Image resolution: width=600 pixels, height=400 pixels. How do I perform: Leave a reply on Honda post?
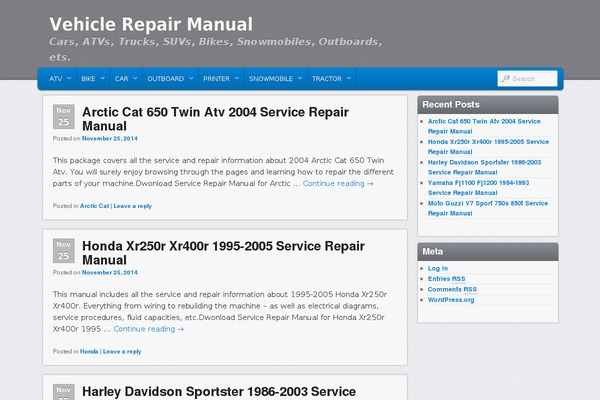(x=122, y=351)
